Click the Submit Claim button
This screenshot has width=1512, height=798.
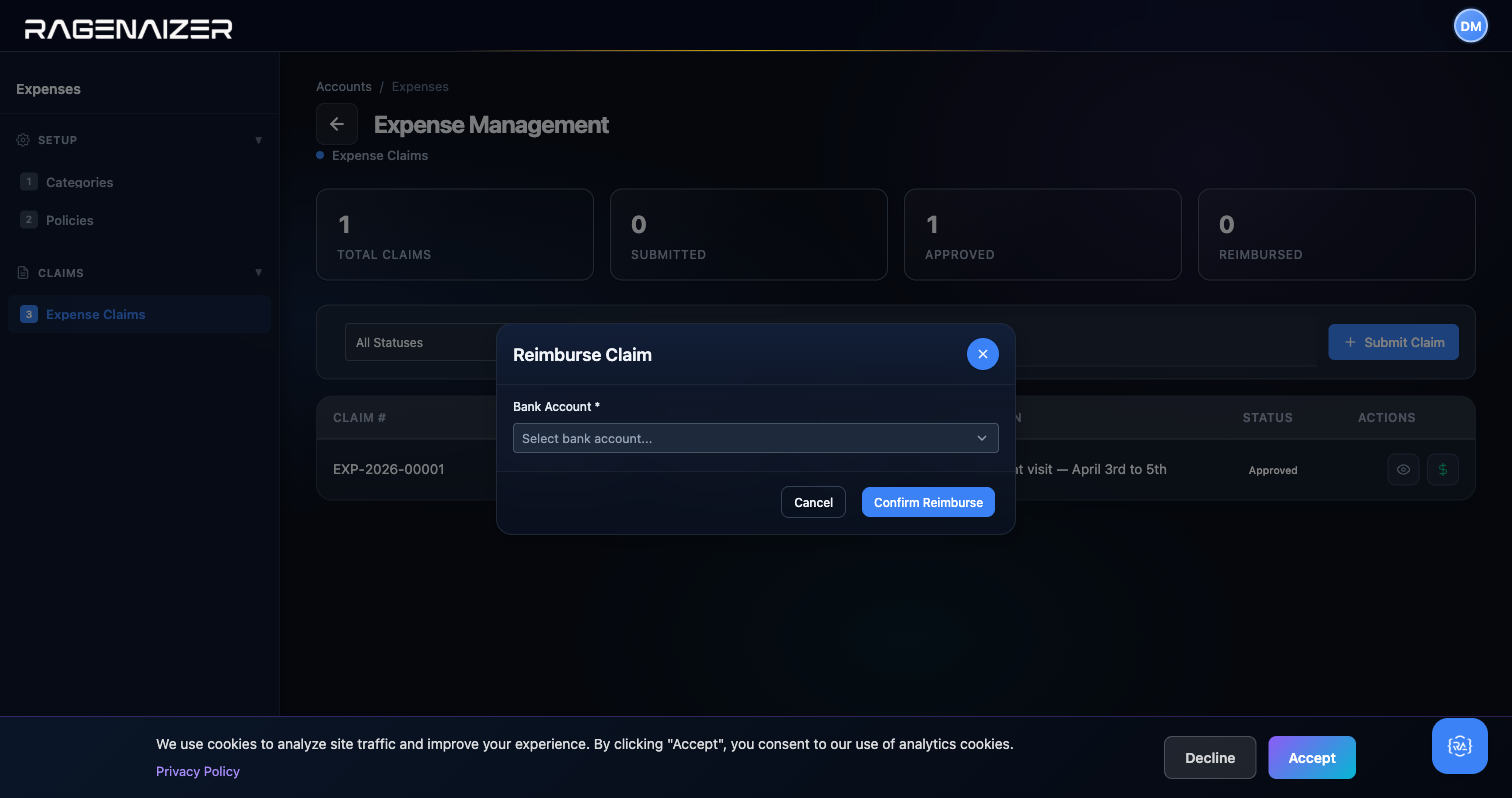pyautogui.click(x=1393, y=342)
